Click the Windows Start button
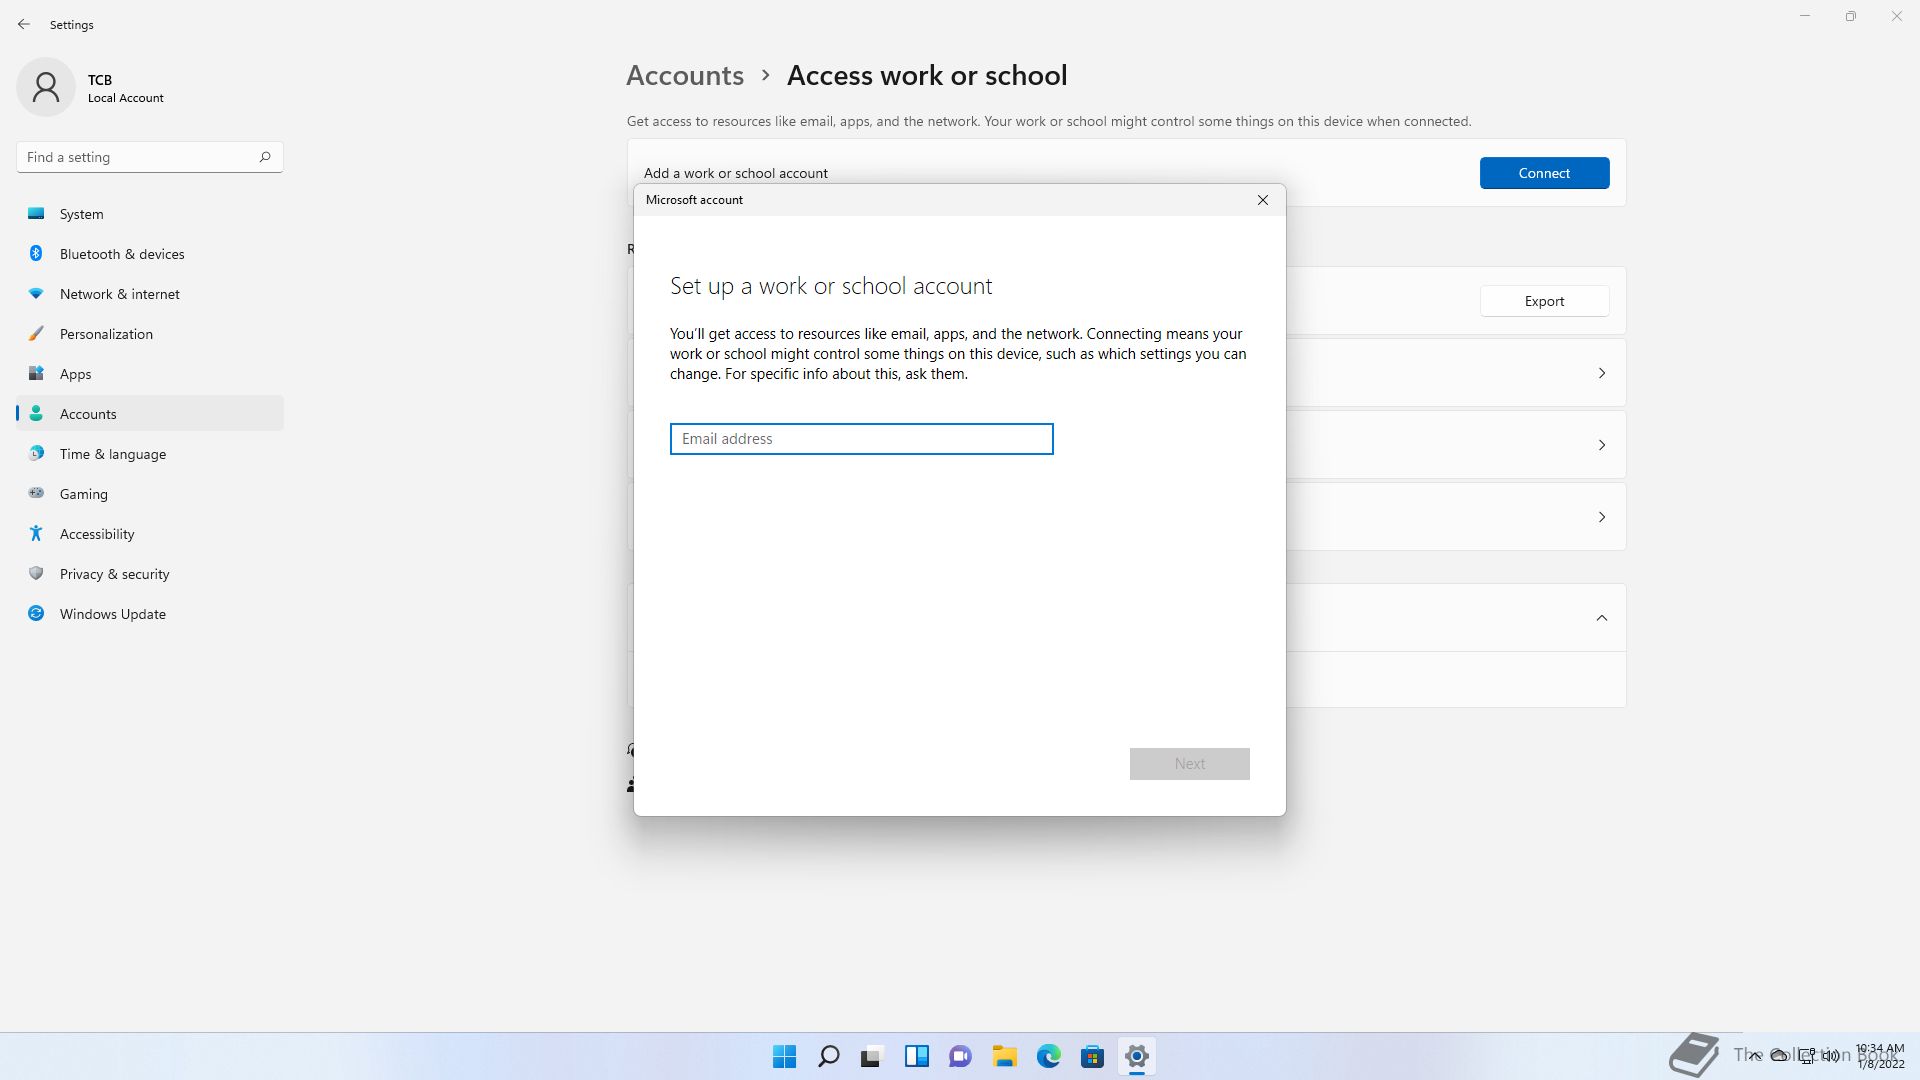1920x1080 pixels. click(x=785, y=1056)
